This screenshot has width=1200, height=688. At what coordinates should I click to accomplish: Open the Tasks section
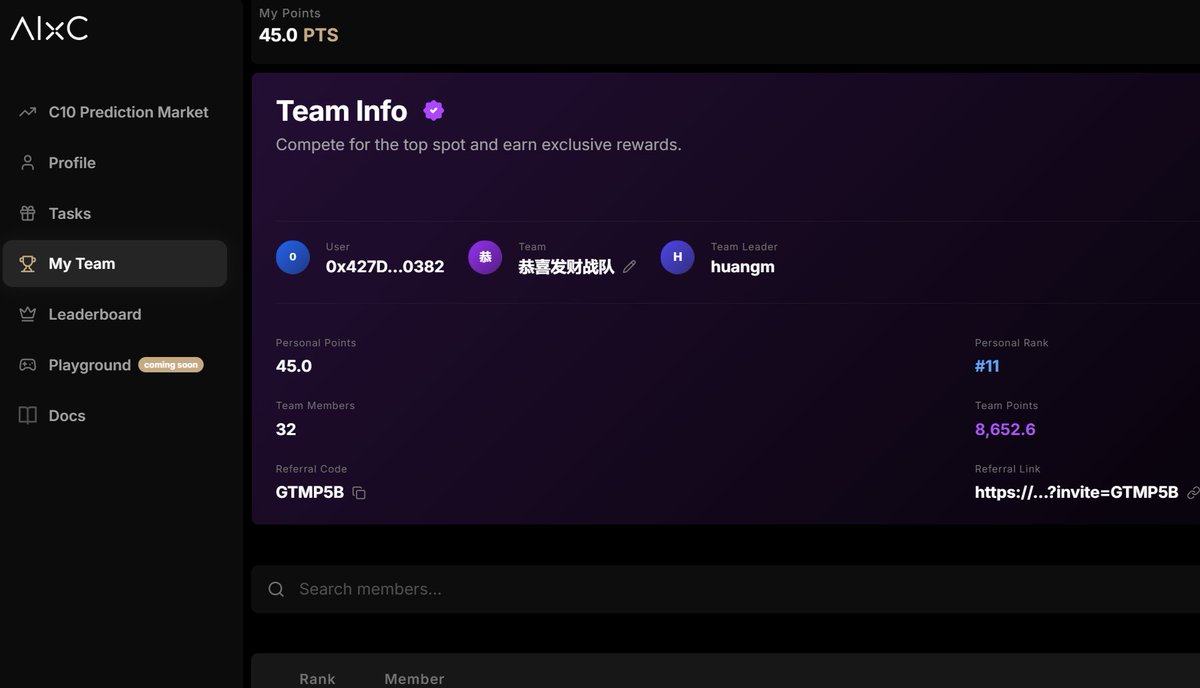pyautogui.click(x=70, y=213)
